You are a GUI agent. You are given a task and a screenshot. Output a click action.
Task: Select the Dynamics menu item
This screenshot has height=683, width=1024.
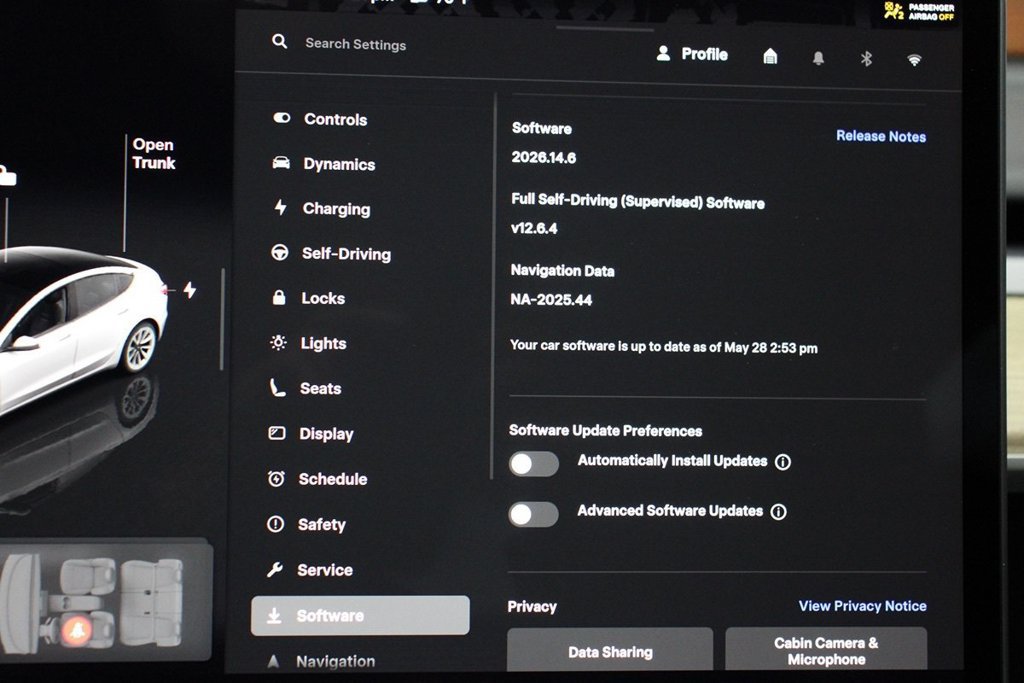[x=323, y=164]
